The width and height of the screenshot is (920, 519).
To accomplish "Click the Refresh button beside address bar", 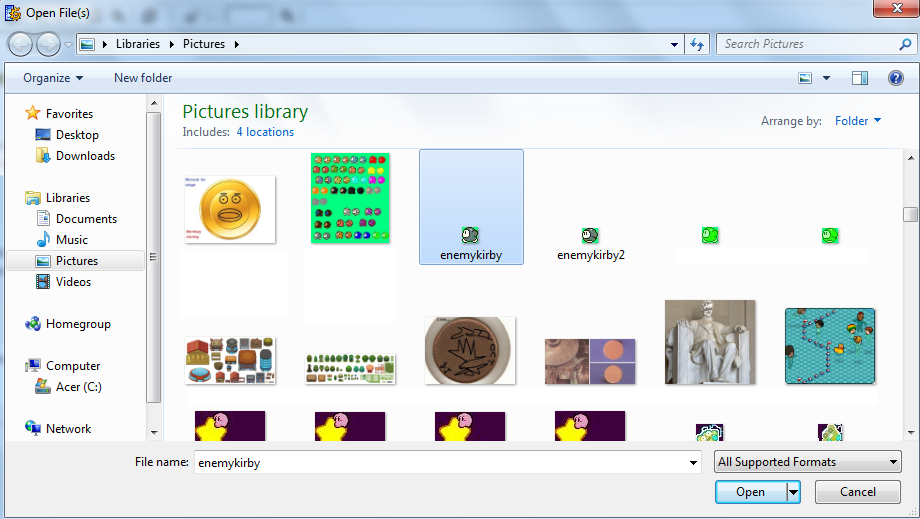I will click(x=697, y=44).
